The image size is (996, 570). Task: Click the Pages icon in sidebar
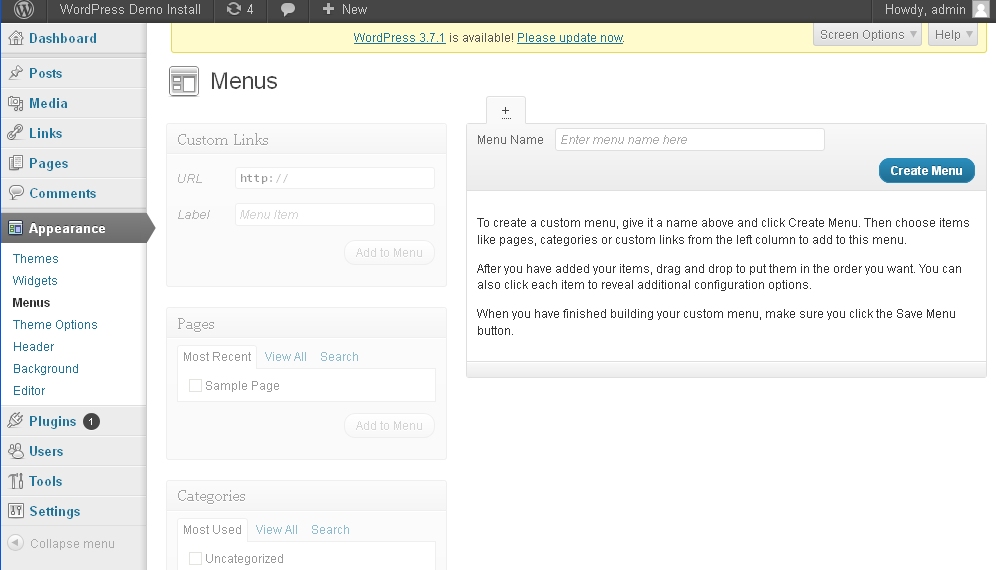coord(16,163)
